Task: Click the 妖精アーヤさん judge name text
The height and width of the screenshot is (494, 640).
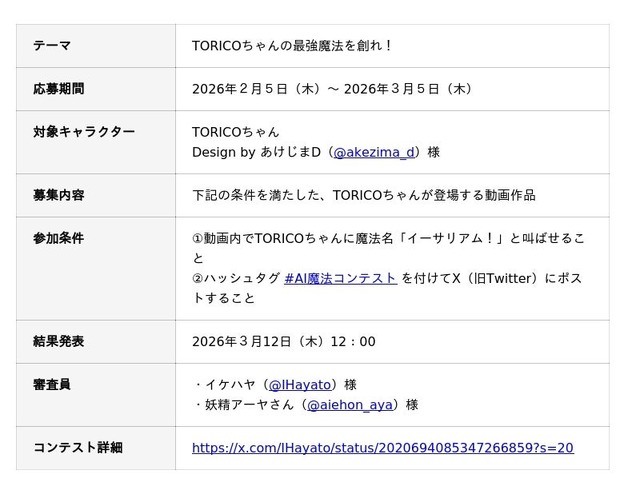Action: [x=247, y=405]
